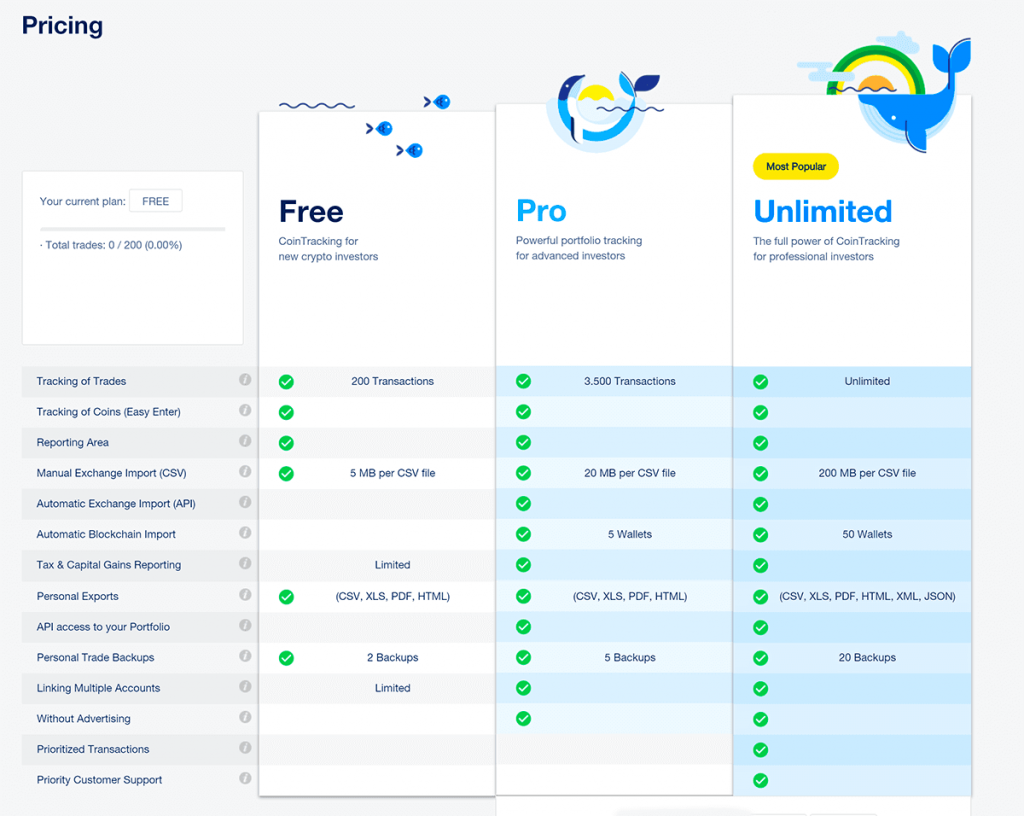Image resolution: width=1024 pixels, height=816 pixels.
Task: Select the Pro plan heading
Action: tap(541, 211)
